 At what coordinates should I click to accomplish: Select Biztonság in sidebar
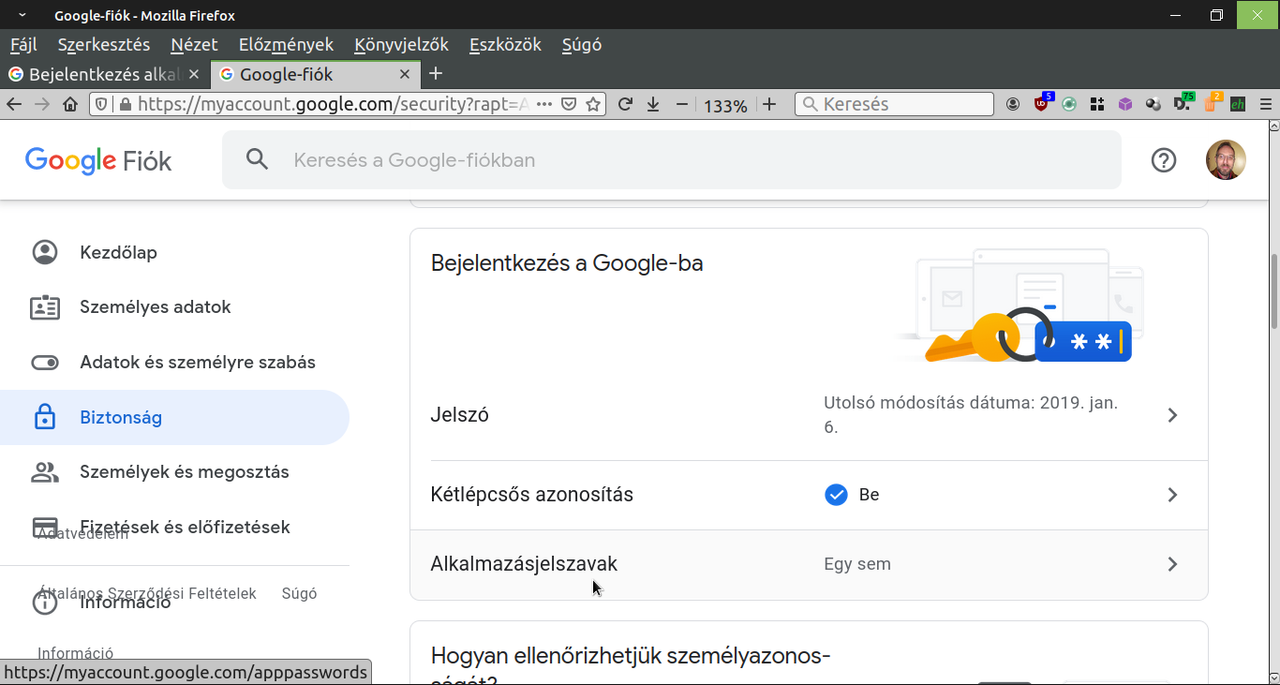click(x=174, y=417)
